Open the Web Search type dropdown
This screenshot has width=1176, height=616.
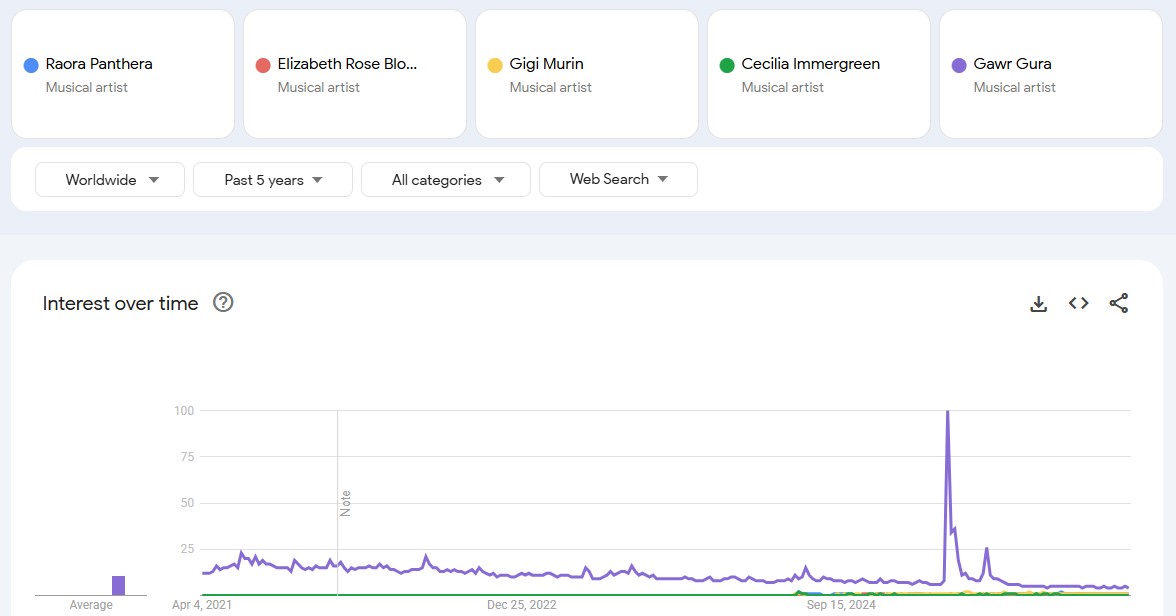coord(618,179)
